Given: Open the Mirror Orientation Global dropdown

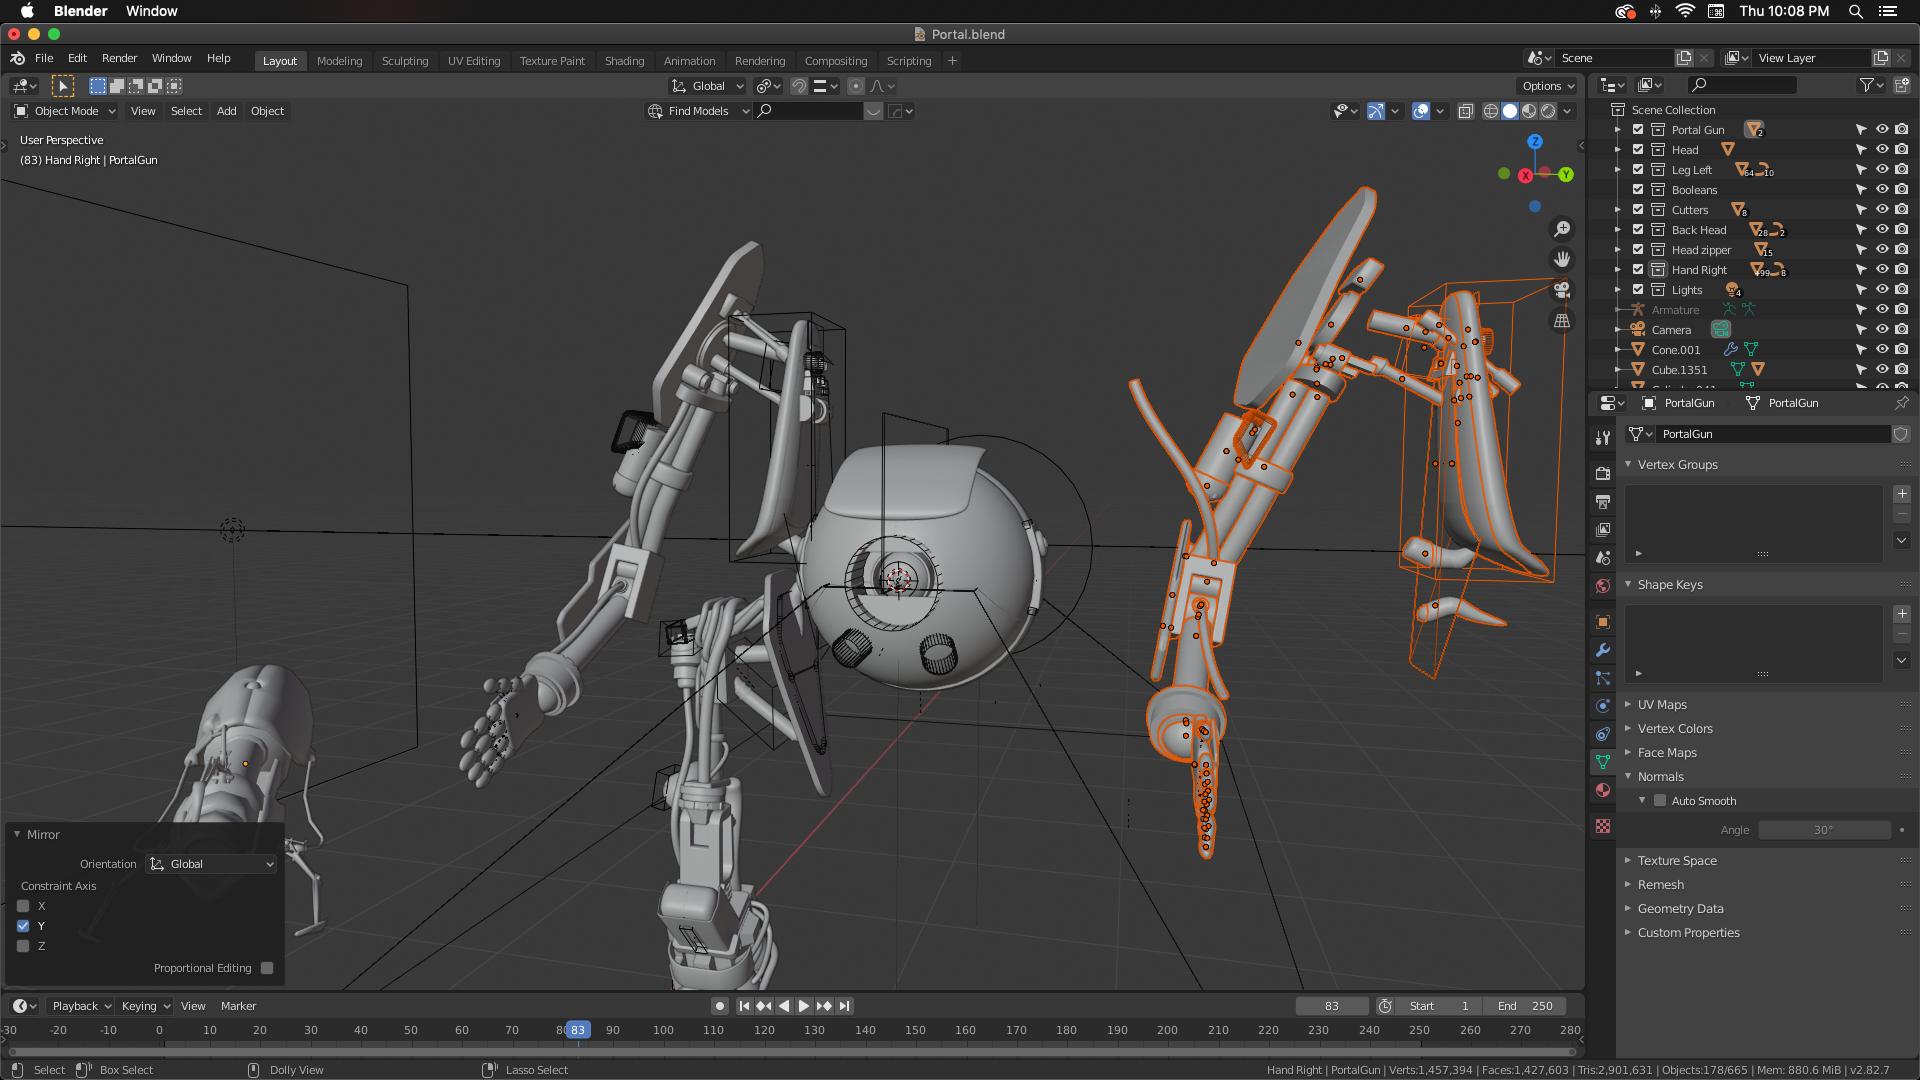Looking at the screenshot, I should click(212, 864).
